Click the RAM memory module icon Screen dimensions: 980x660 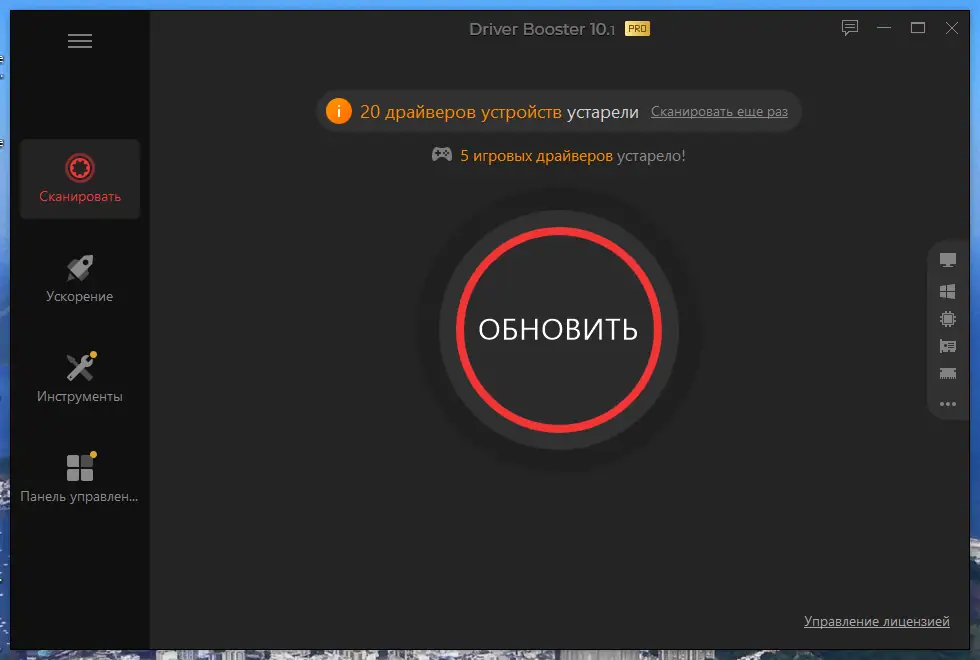point(947,374)
